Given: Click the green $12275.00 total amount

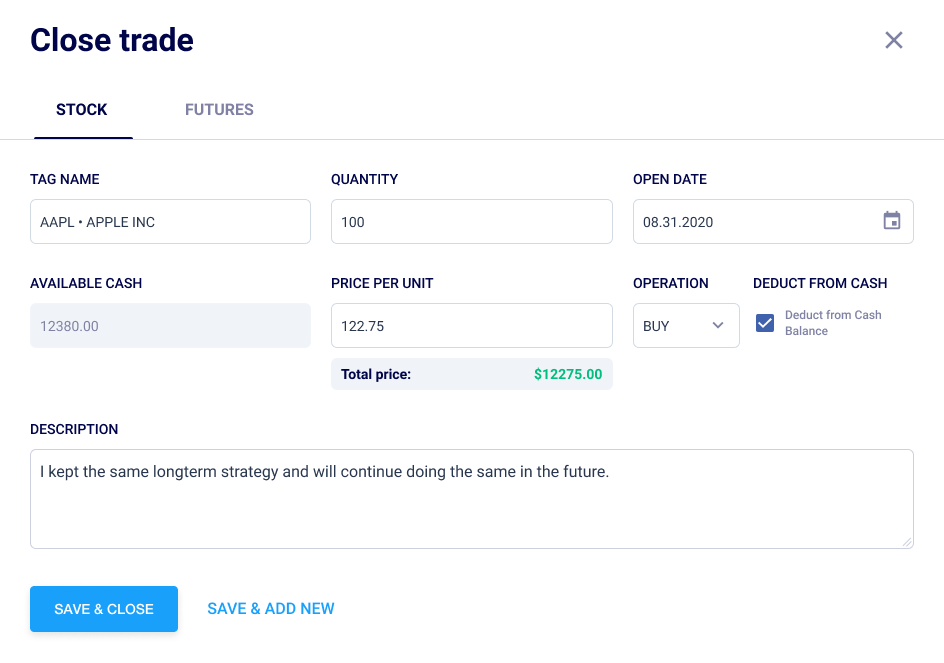Looking at the screenshot, I should [x=568, y=374].
